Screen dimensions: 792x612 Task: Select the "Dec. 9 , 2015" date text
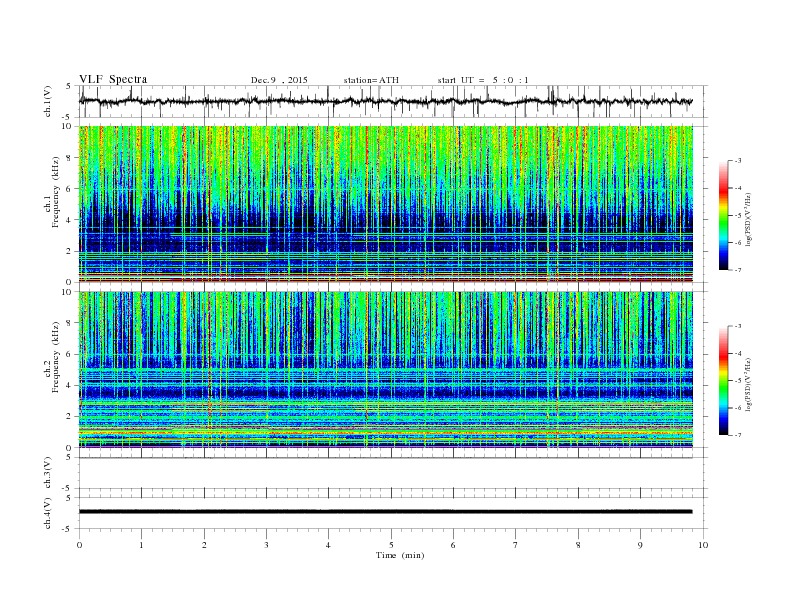[x=279, y=80]
